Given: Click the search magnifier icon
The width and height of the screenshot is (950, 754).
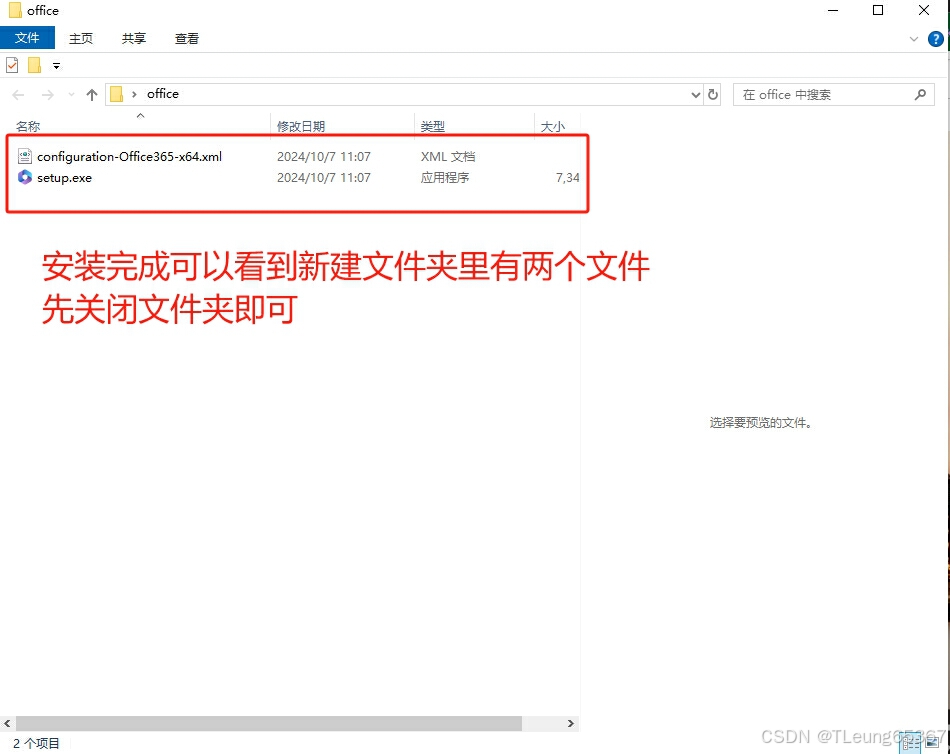Looking at the screenshot, I should (920, 95).
